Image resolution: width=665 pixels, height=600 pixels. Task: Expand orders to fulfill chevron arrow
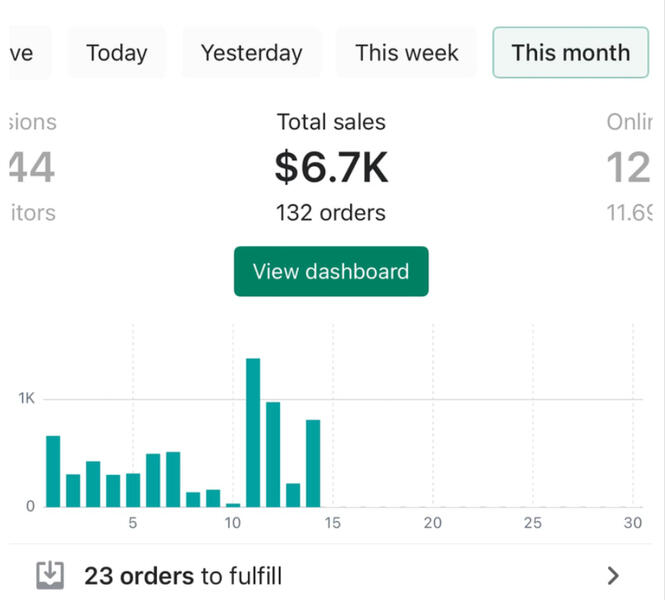pyautogui.click(x=613, y=575)
